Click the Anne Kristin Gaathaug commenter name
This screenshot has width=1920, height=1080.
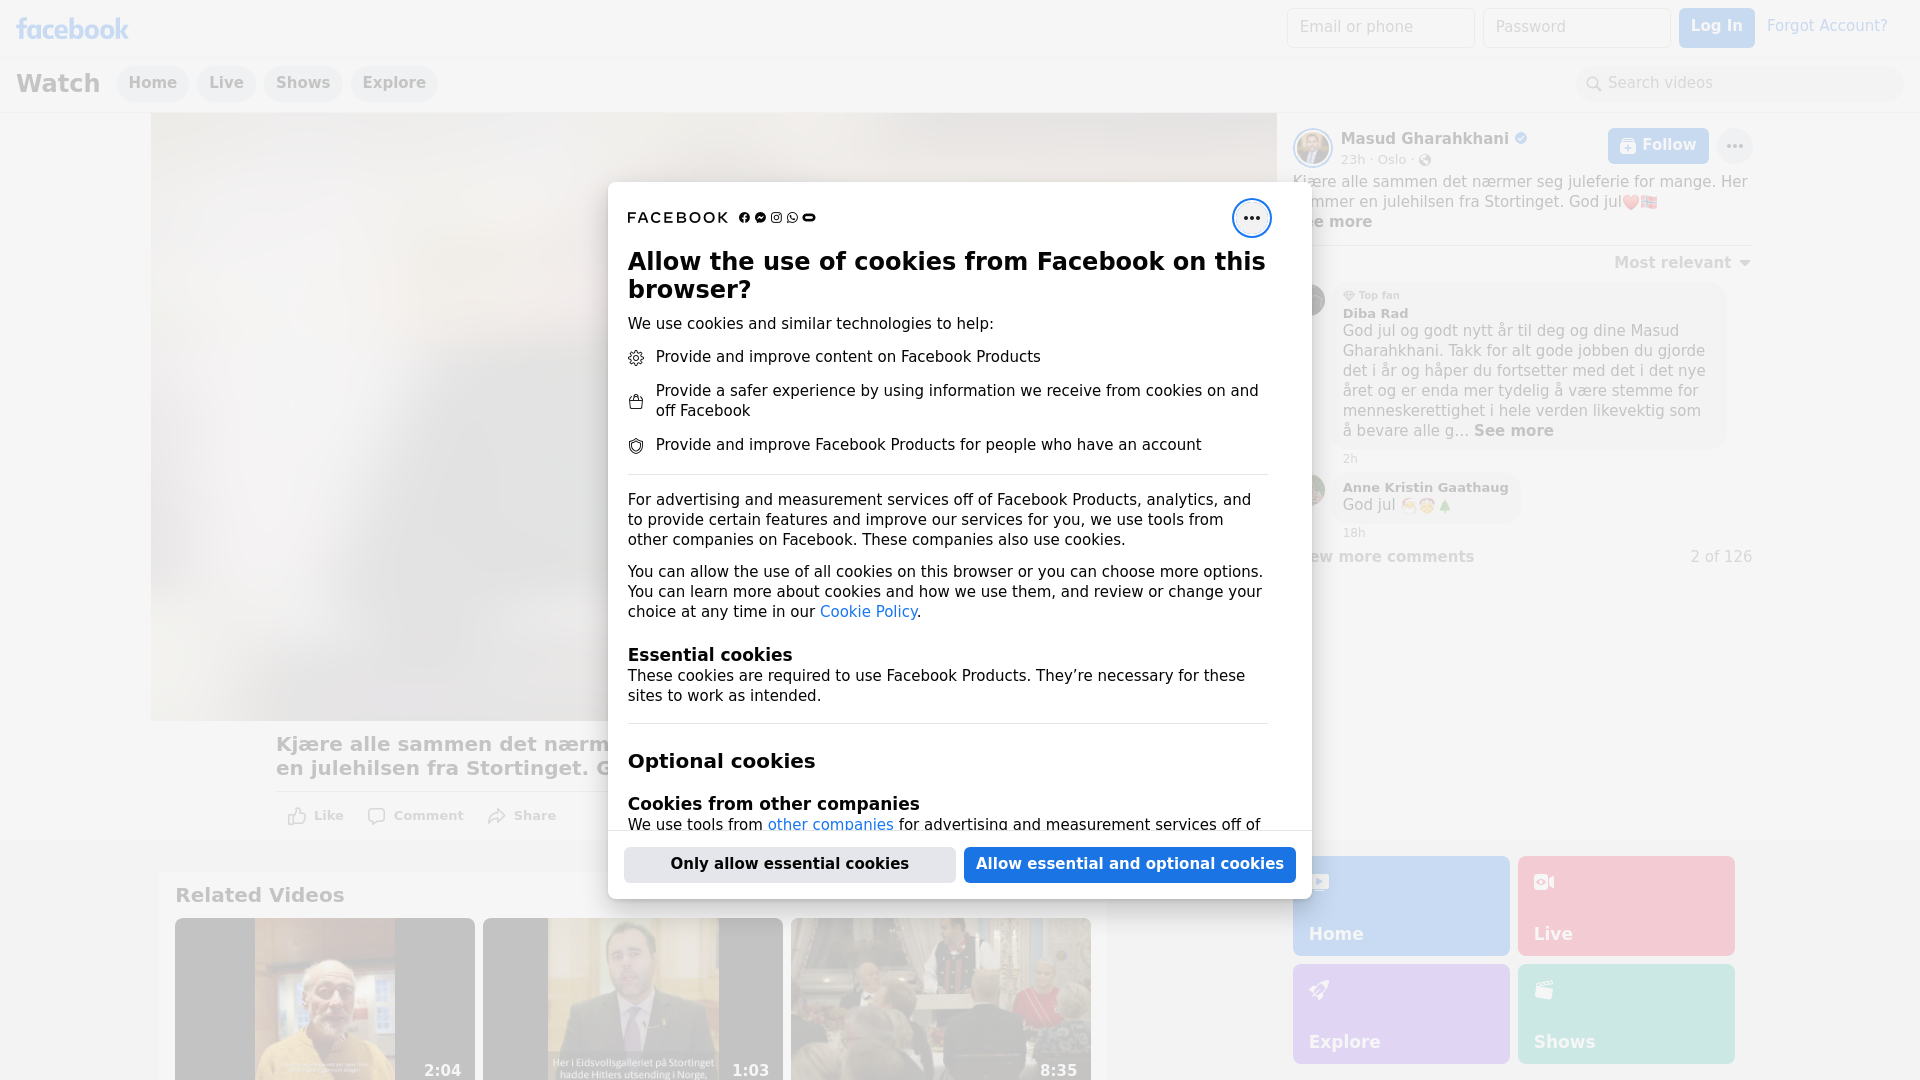pos(1425,488)
